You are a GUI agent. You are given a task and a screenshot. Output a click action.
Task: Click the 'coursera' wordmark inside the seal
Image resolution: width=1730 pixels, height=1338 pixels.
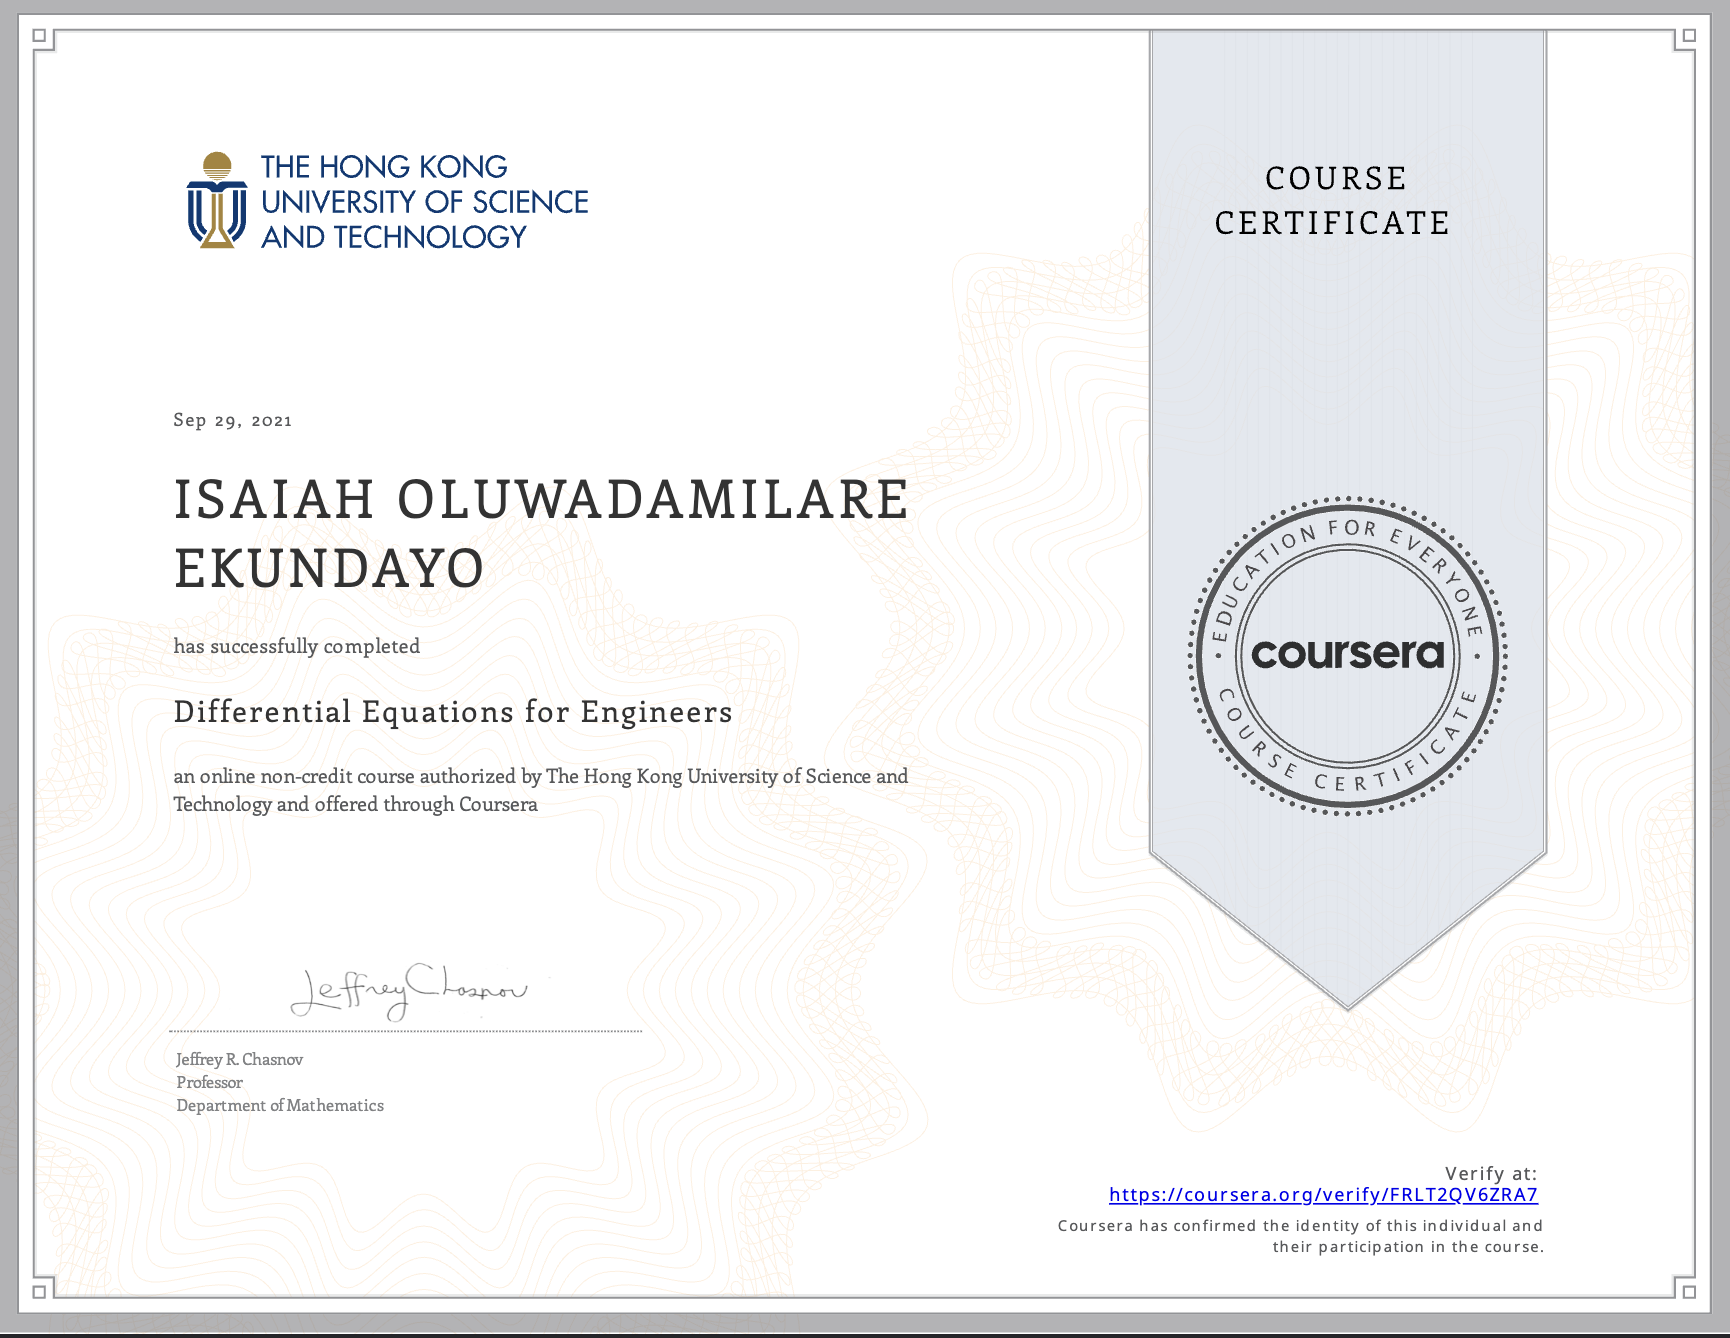click(x=1347, y=654)
